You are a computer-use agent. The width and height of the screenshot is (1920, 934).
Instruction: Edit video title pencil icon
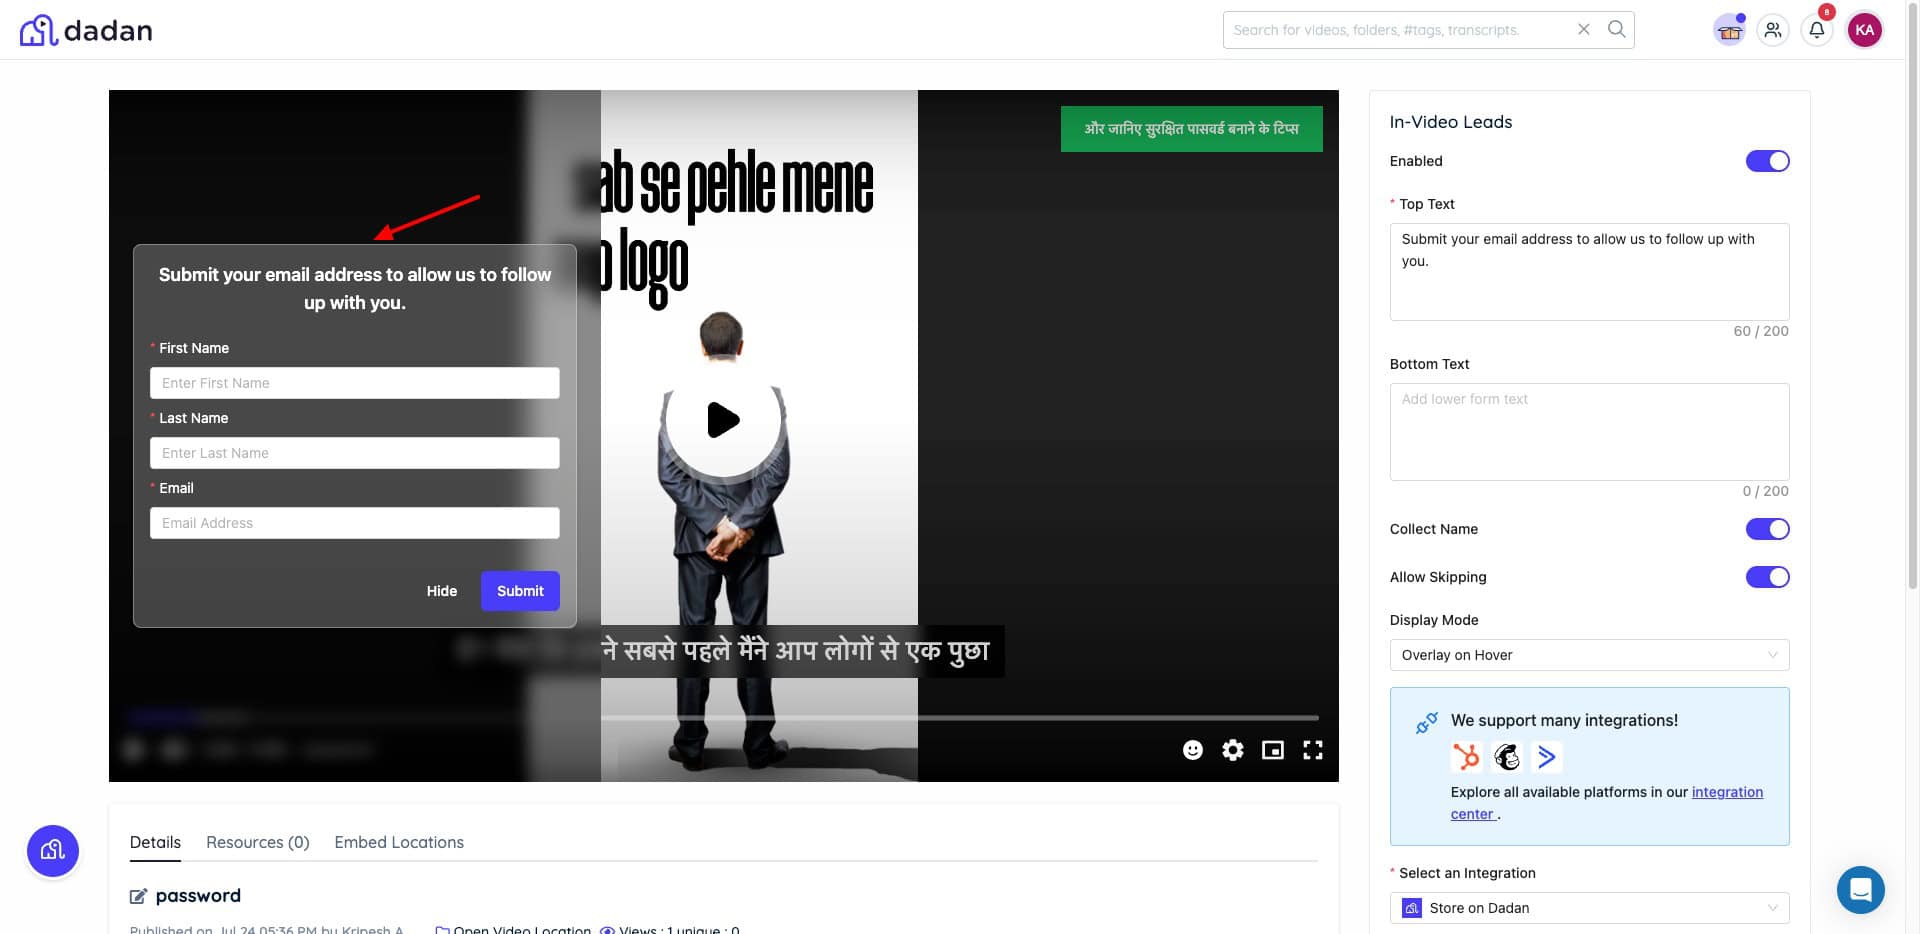point(139,896)
